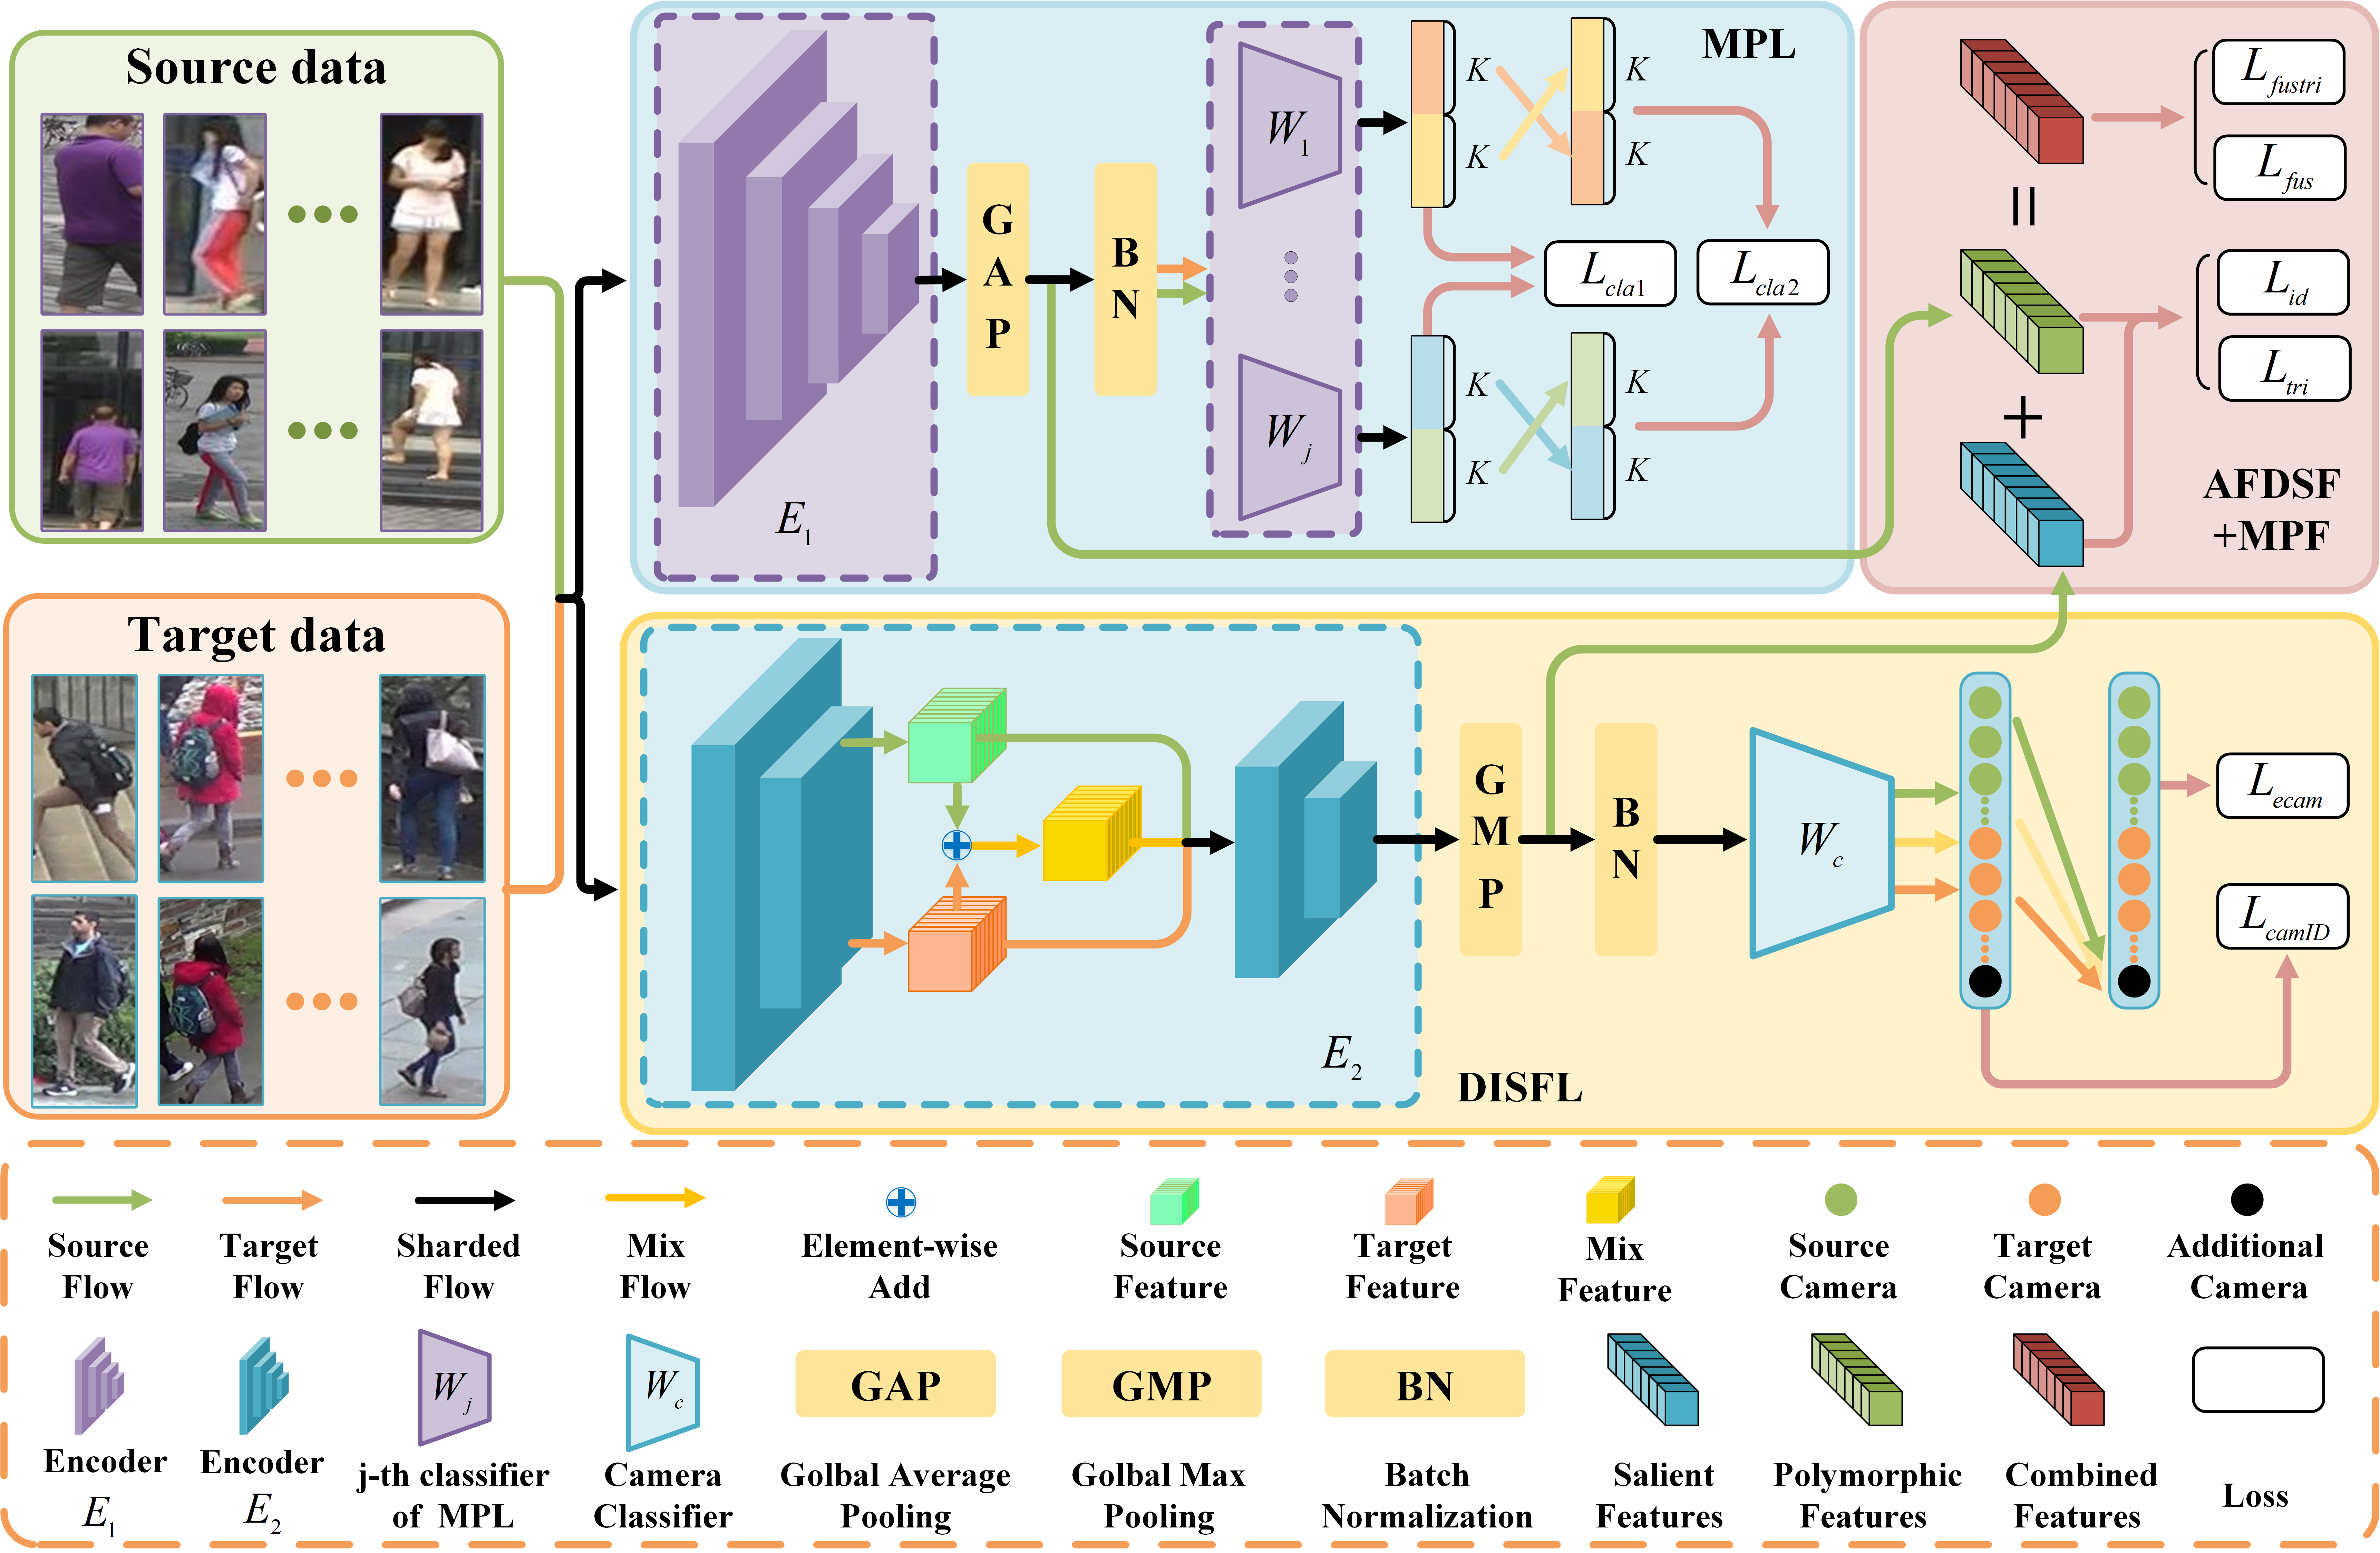Click the L_fus loss box
Image resolution: width=2380 pixels, height=1553 pixels.
(x=2280, y=168)
